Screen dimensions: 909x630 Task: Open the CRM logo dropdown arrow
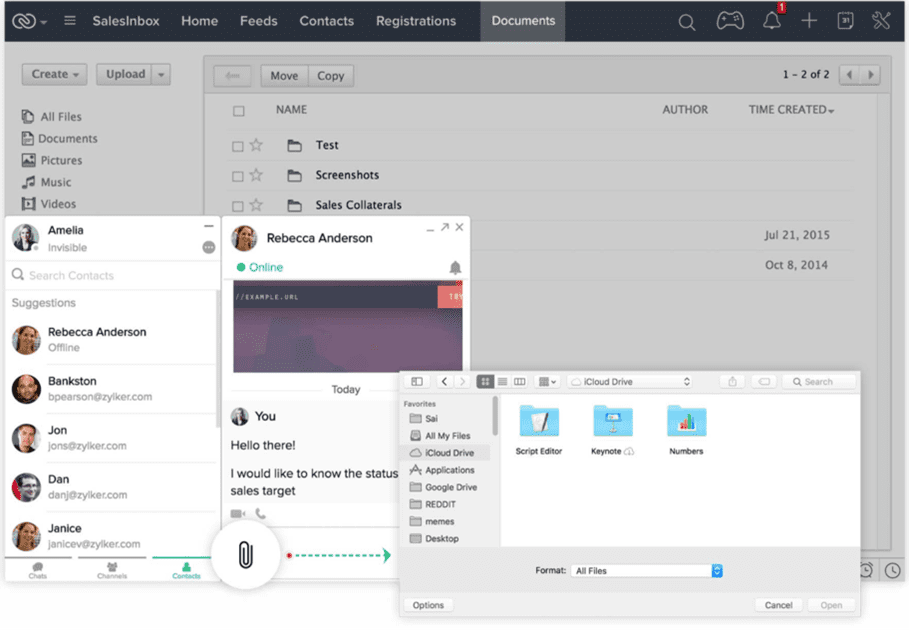(44, 23)
